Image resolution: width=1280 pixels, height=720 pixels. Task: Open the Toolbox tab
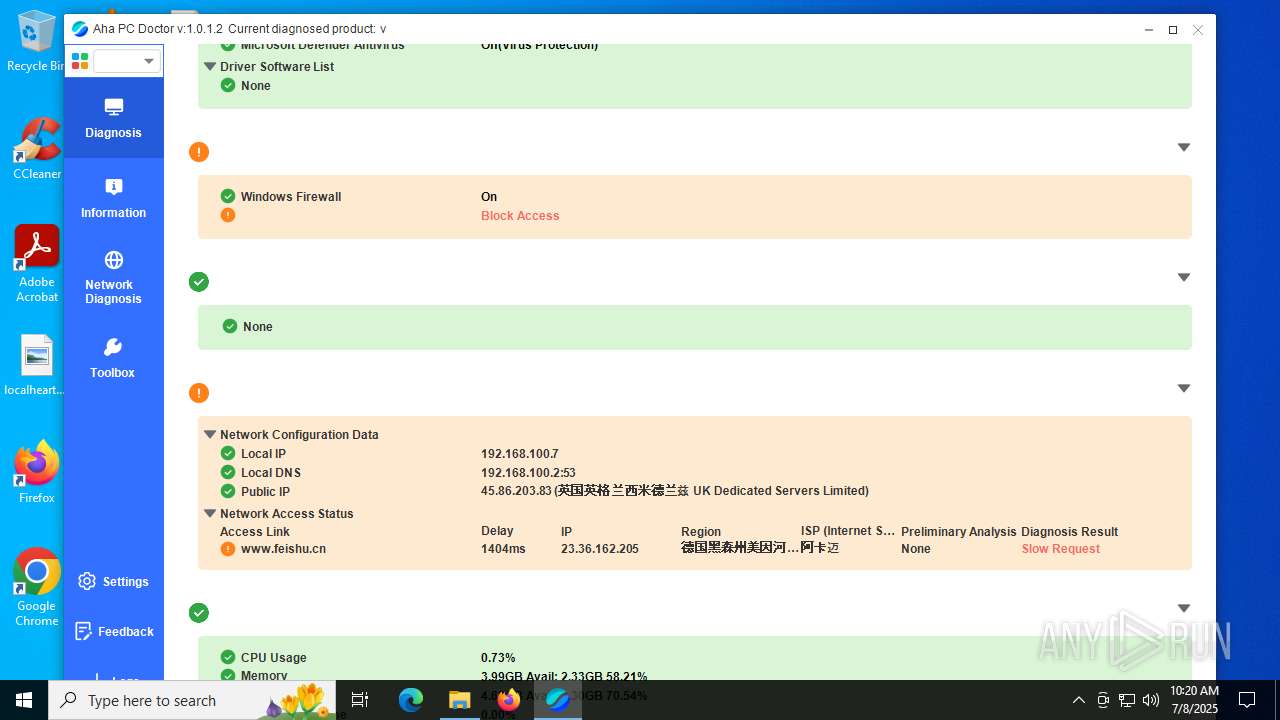click(x=113, y=358)
